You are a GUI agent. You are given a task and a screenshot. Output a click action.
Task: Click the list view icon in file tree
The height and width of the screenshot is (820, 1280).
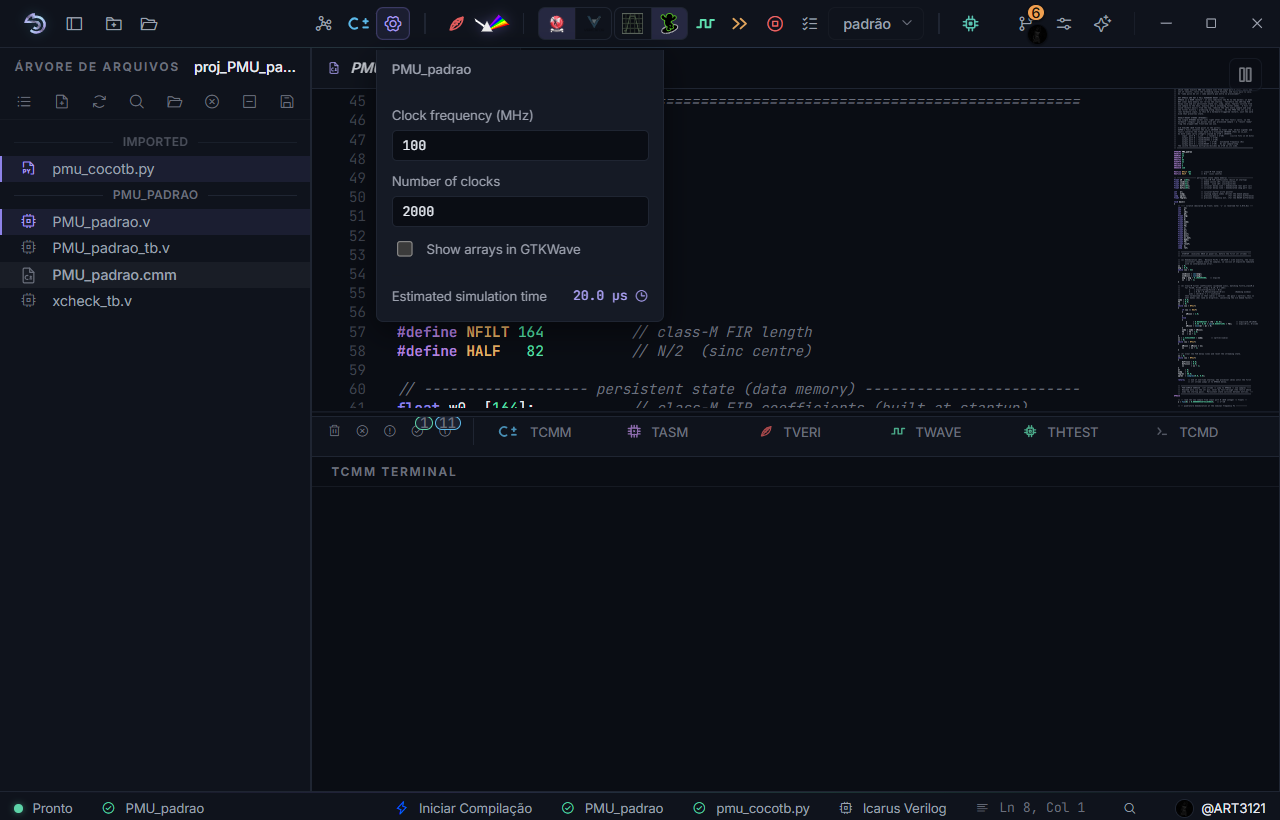tap(24, 101)
